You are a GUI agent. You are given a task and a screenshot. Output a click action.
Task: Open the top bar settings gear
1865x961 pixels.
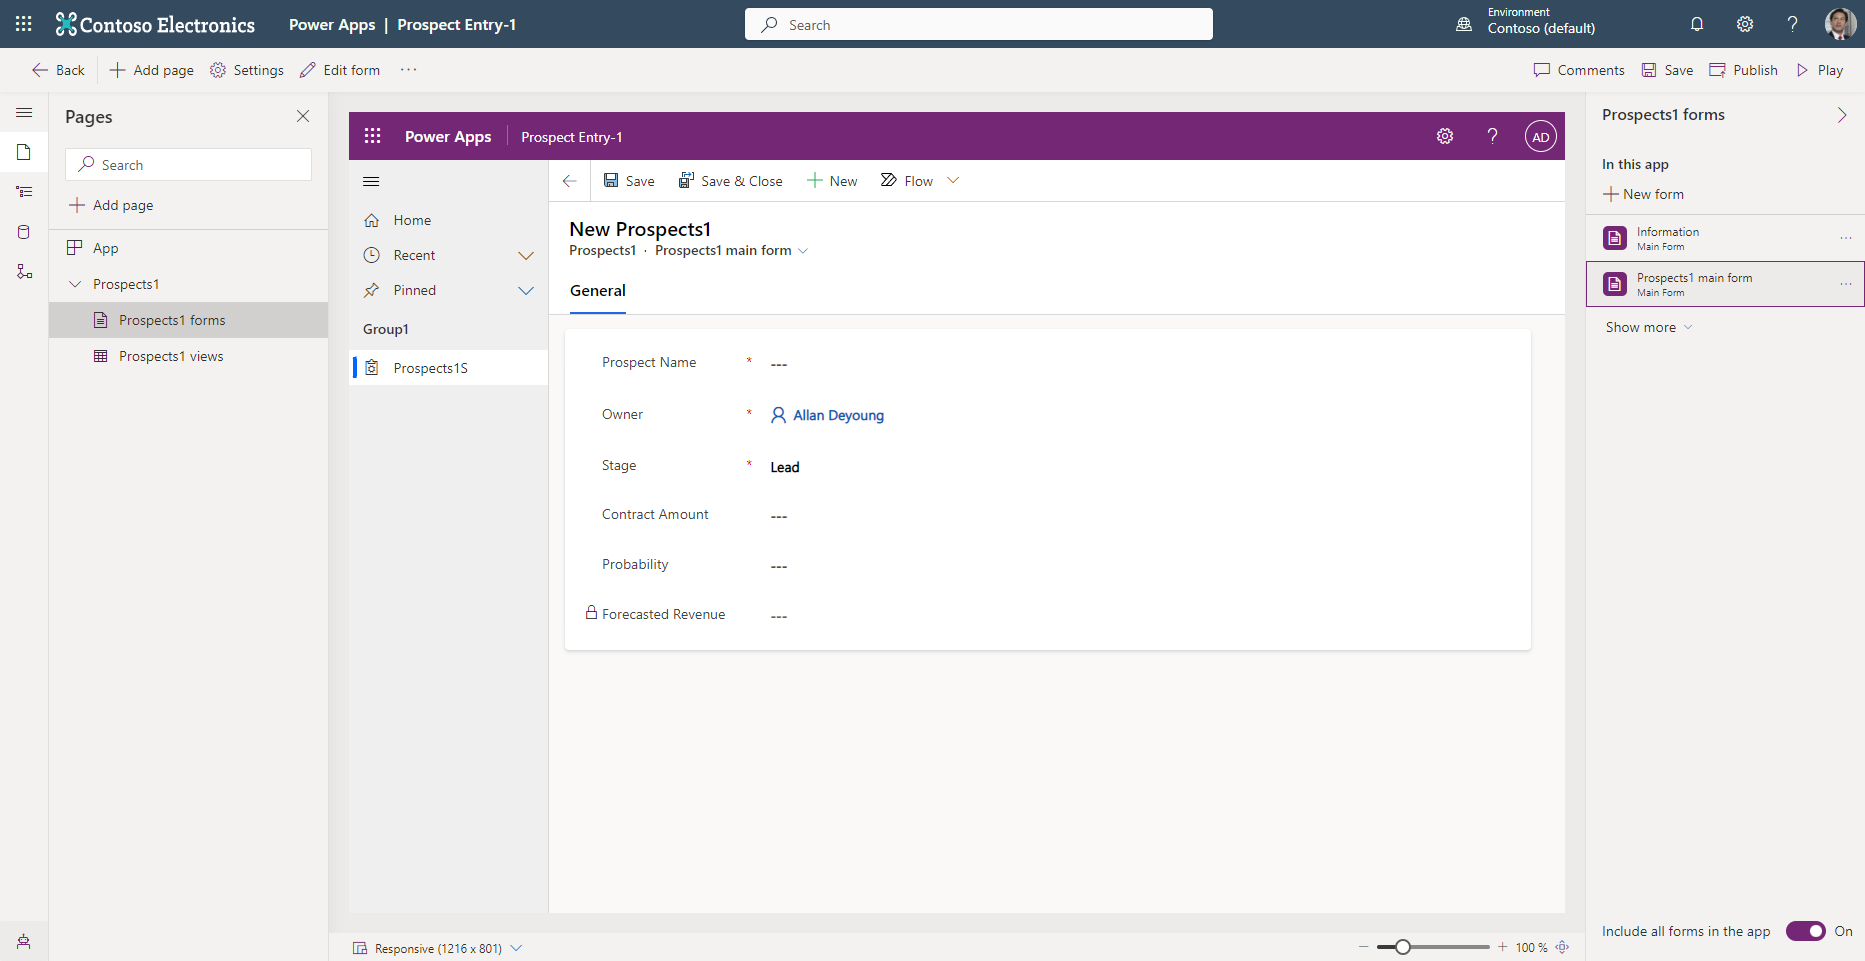click(x=1745, y=24)
